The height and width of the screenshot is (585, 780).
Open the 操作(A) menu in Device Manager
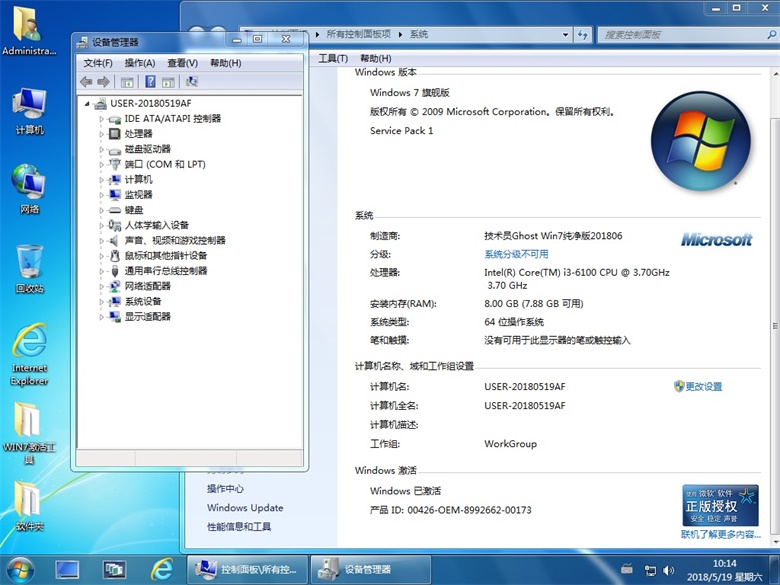click(140, 63)
